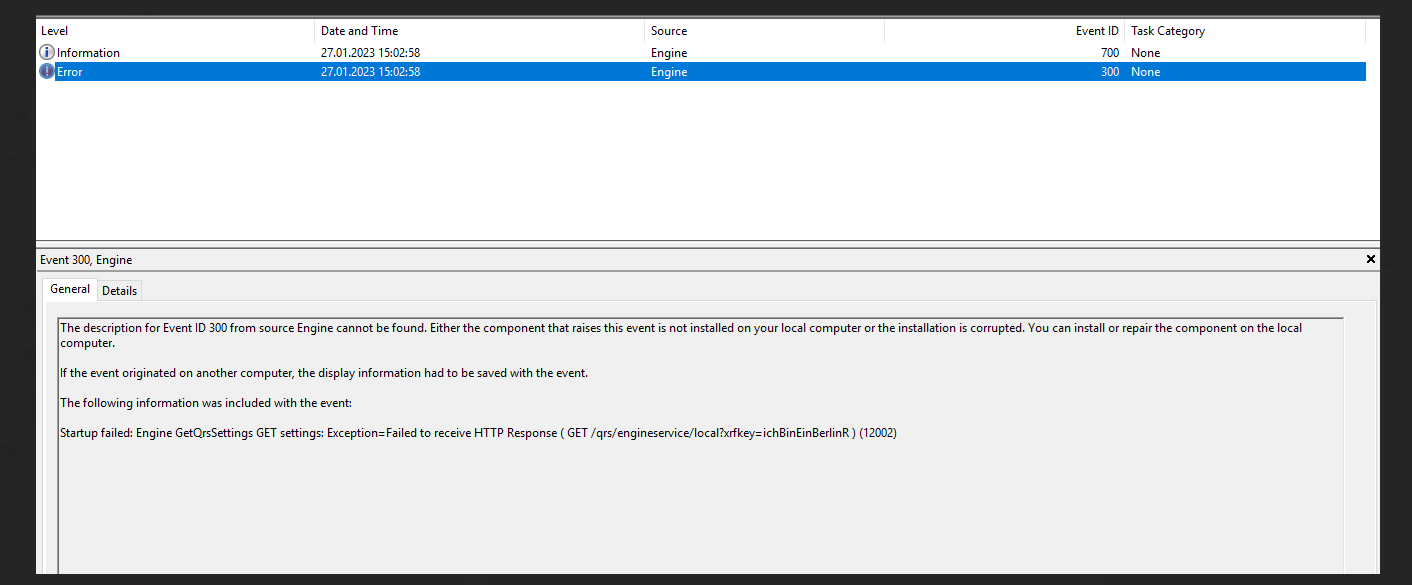Click the Event ID 300 value
Screen dimensions: 1412x585
1109,71
